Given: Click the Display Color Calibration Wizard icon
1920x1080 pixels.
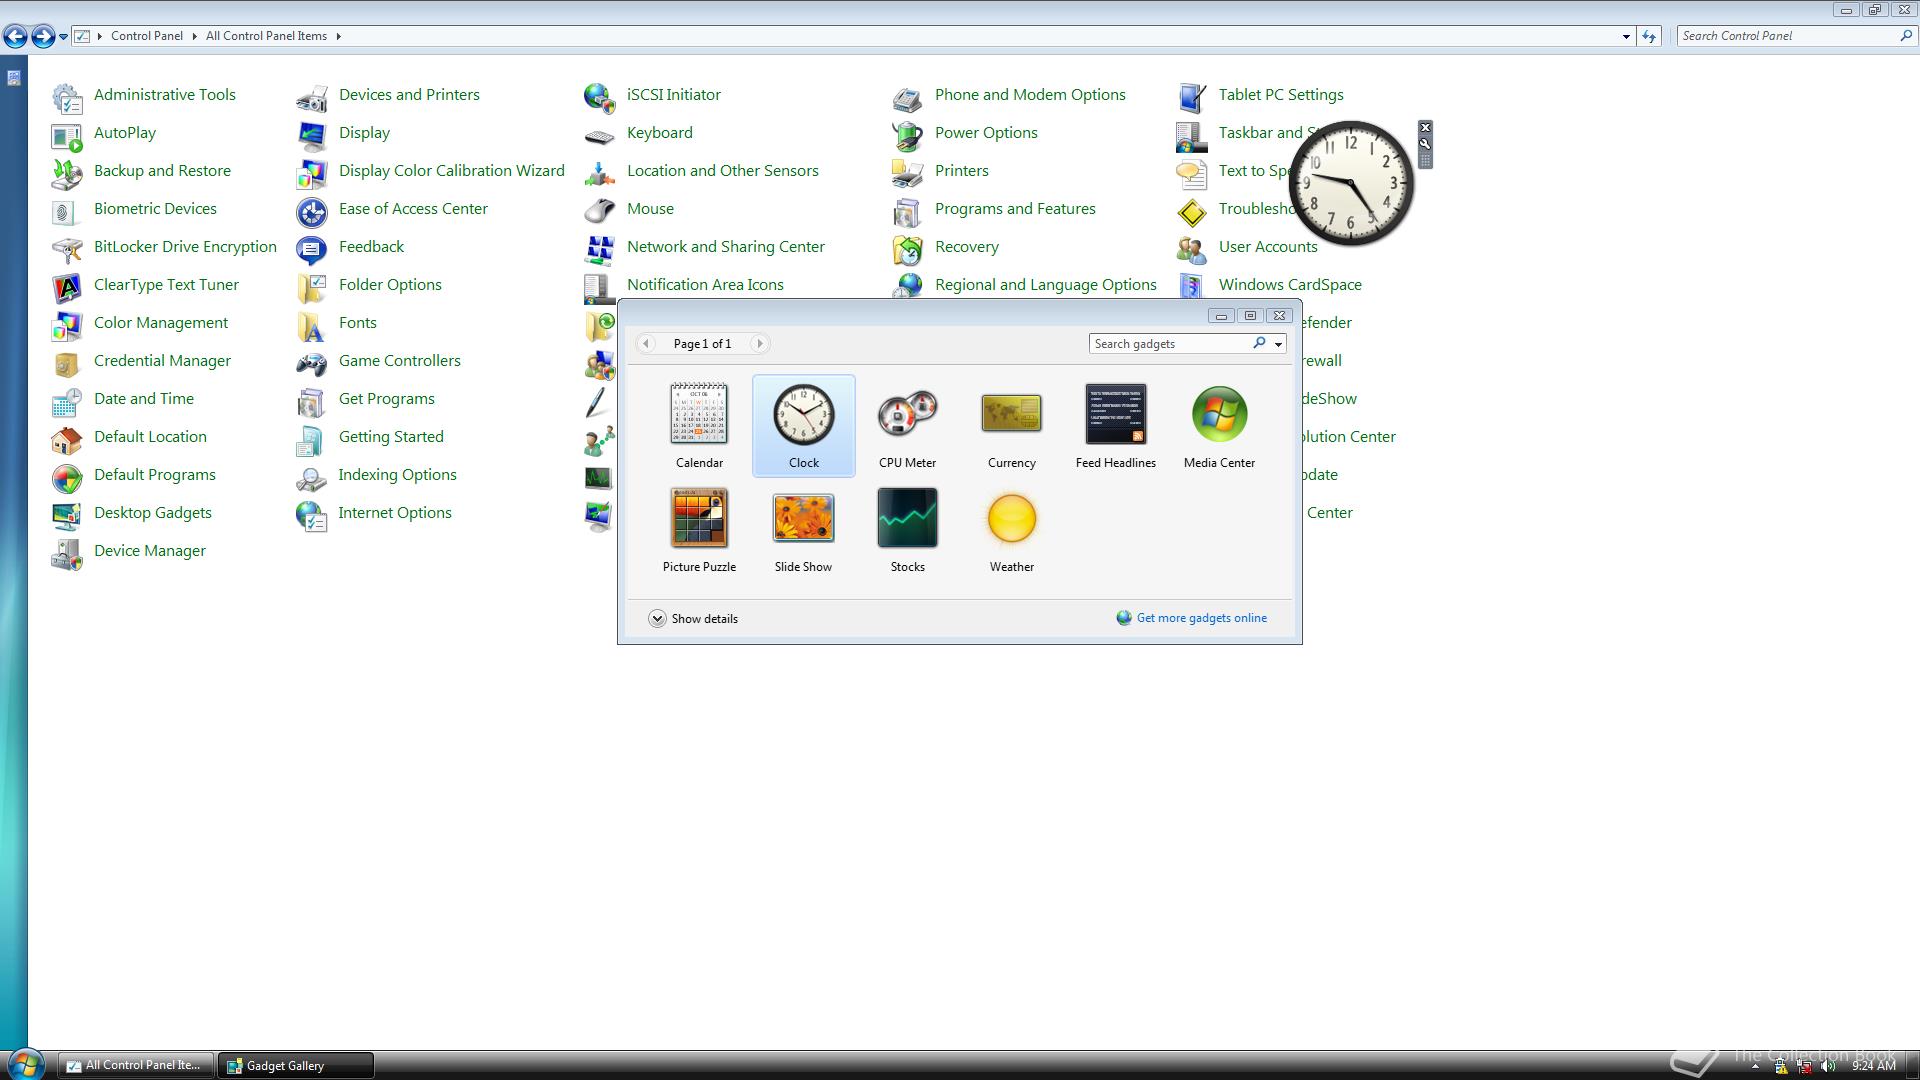Looking at the screenshot, I should click(x=312, y=173).
